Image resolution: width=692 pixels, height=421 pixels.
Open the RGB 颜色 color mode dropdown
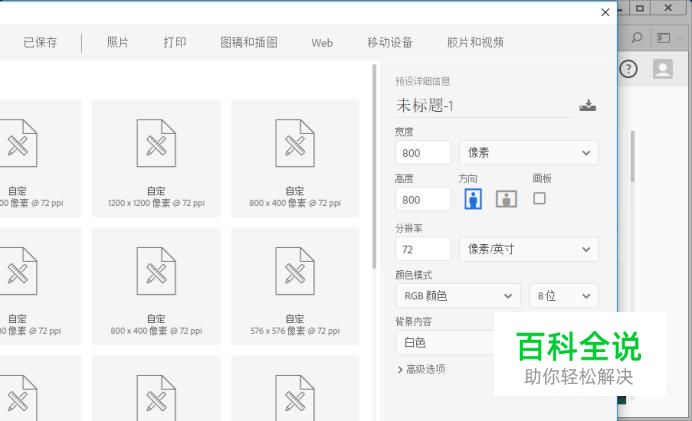point(458,296)
